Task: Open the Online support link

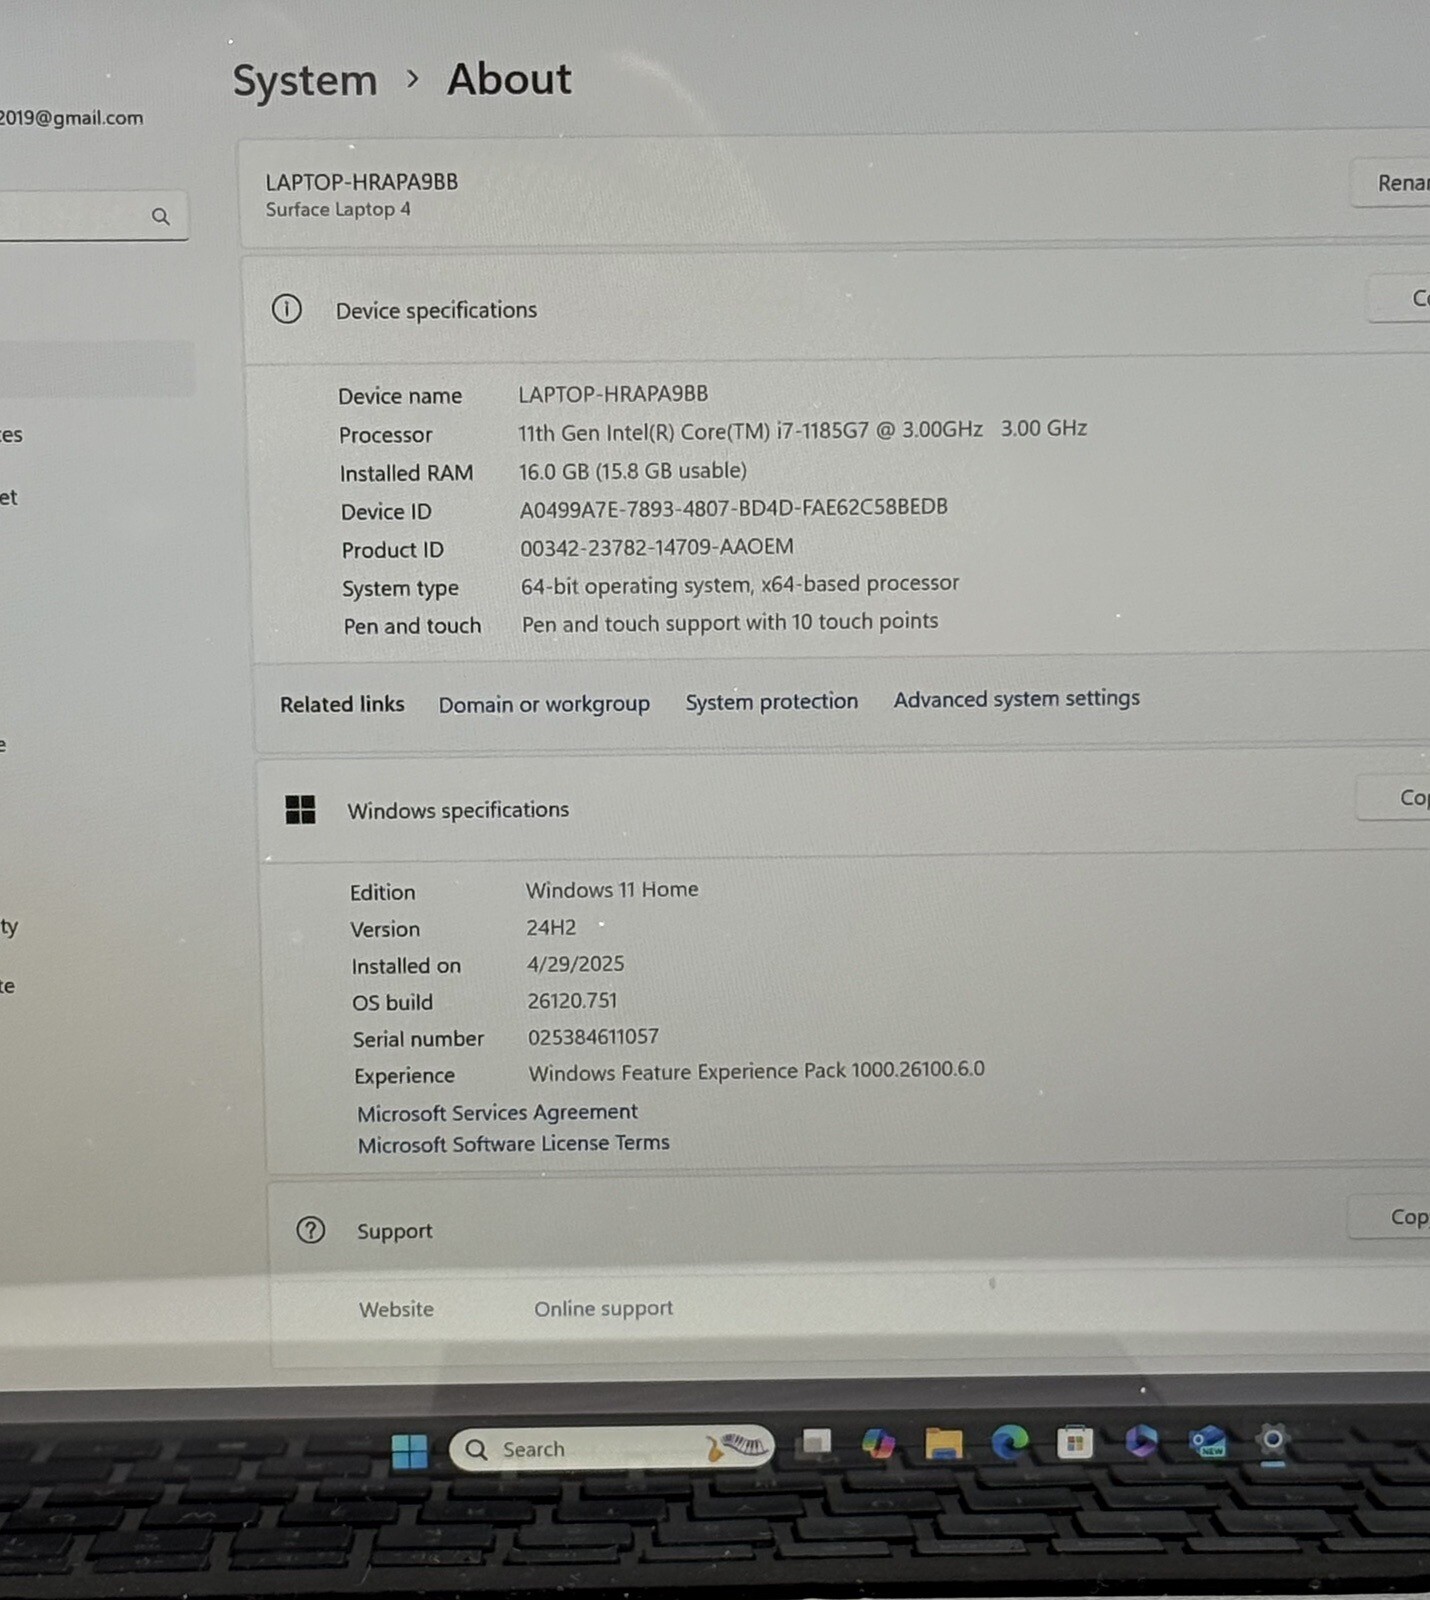Action: point(603,1308)
